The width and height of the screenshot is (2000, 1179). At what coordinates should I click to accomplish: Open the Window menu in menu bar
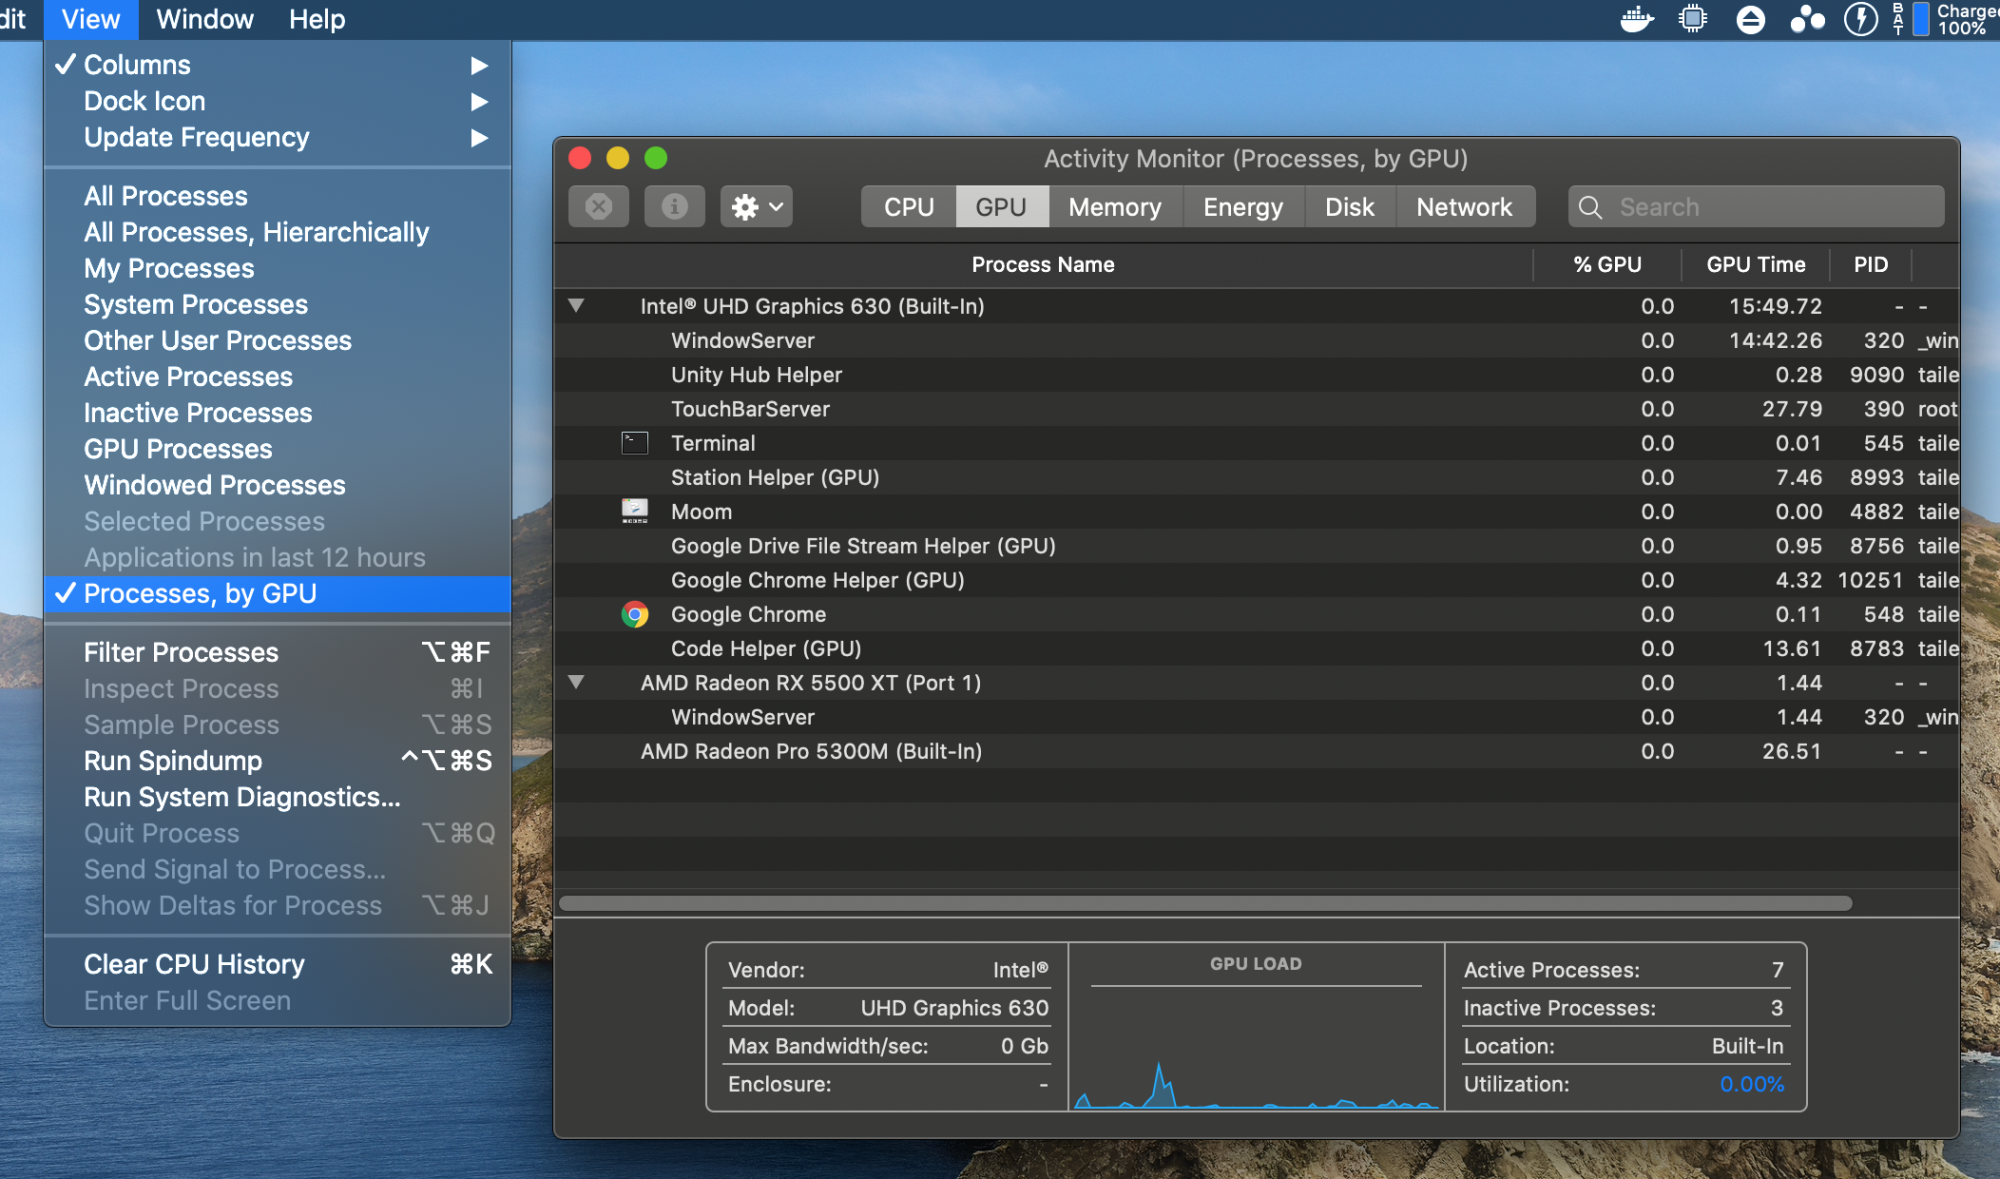point(205,19)
